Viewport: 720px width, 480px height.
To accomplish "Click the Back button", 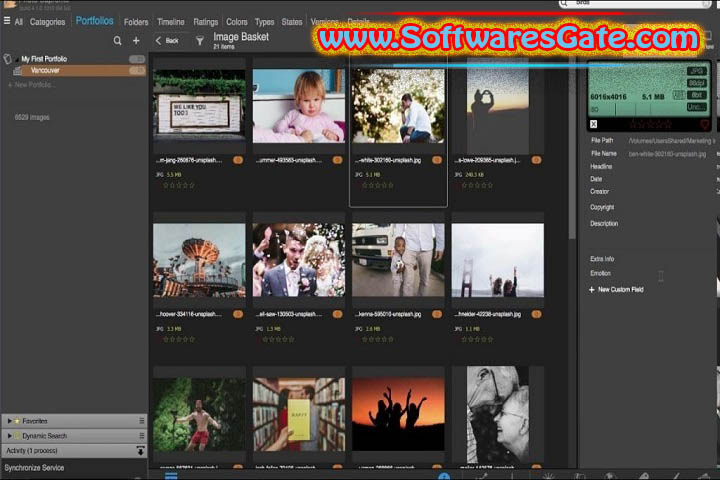I will point(167,40).
